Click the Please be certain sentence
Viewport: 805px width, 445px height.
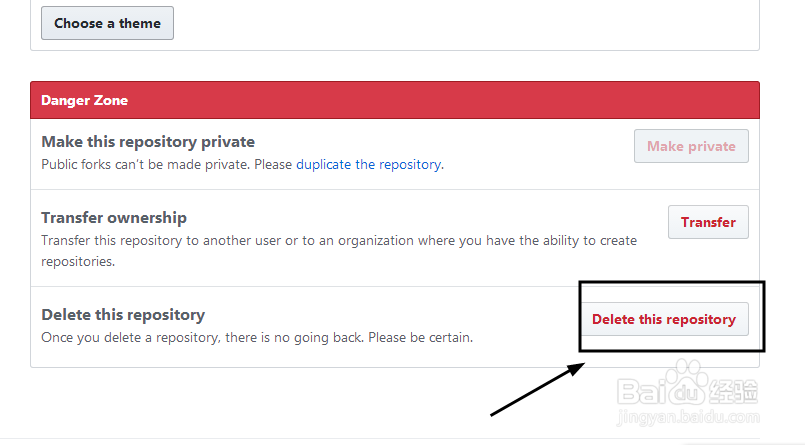click(420, 338)
